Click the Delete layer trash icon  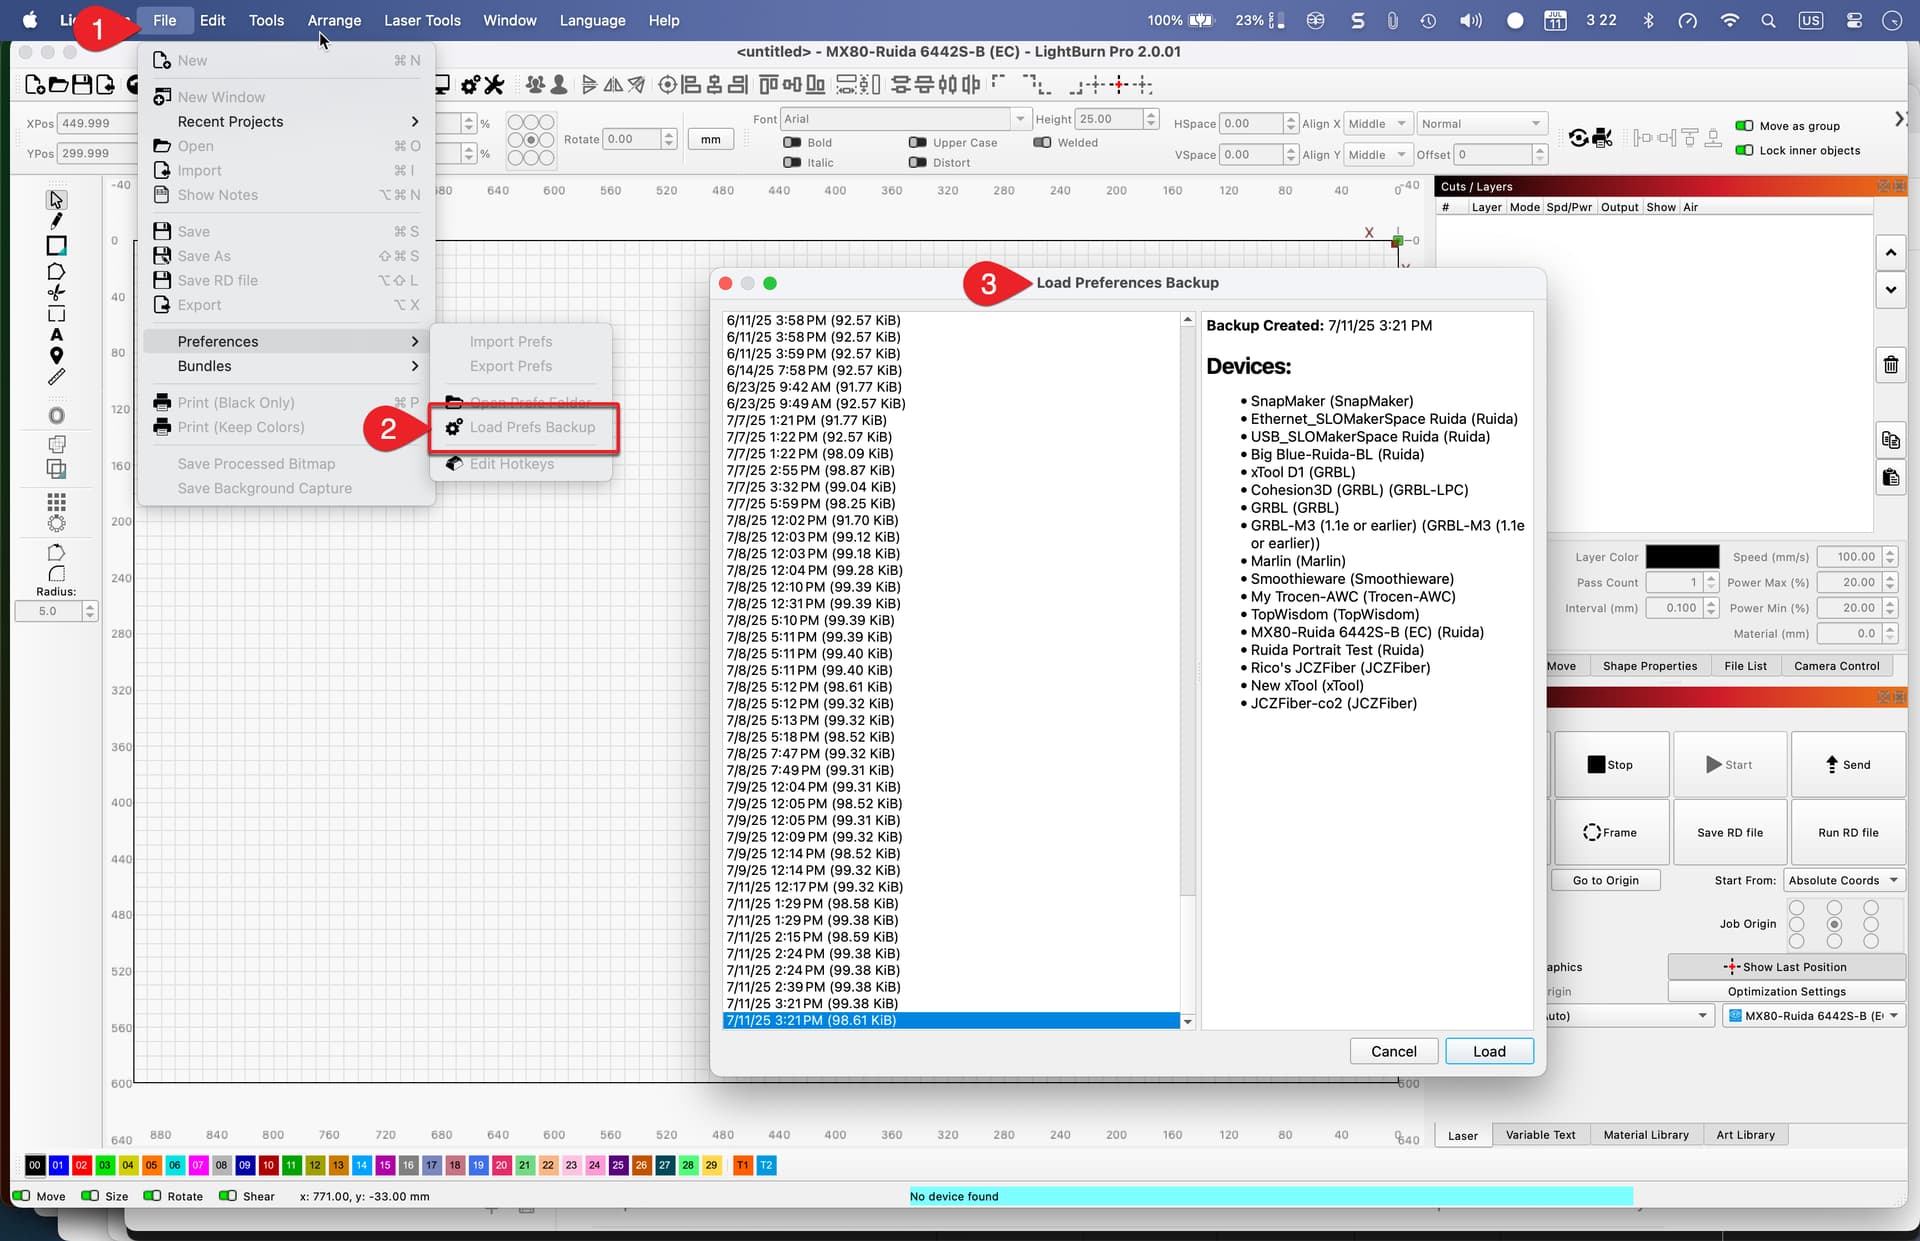coord(1890,365)
